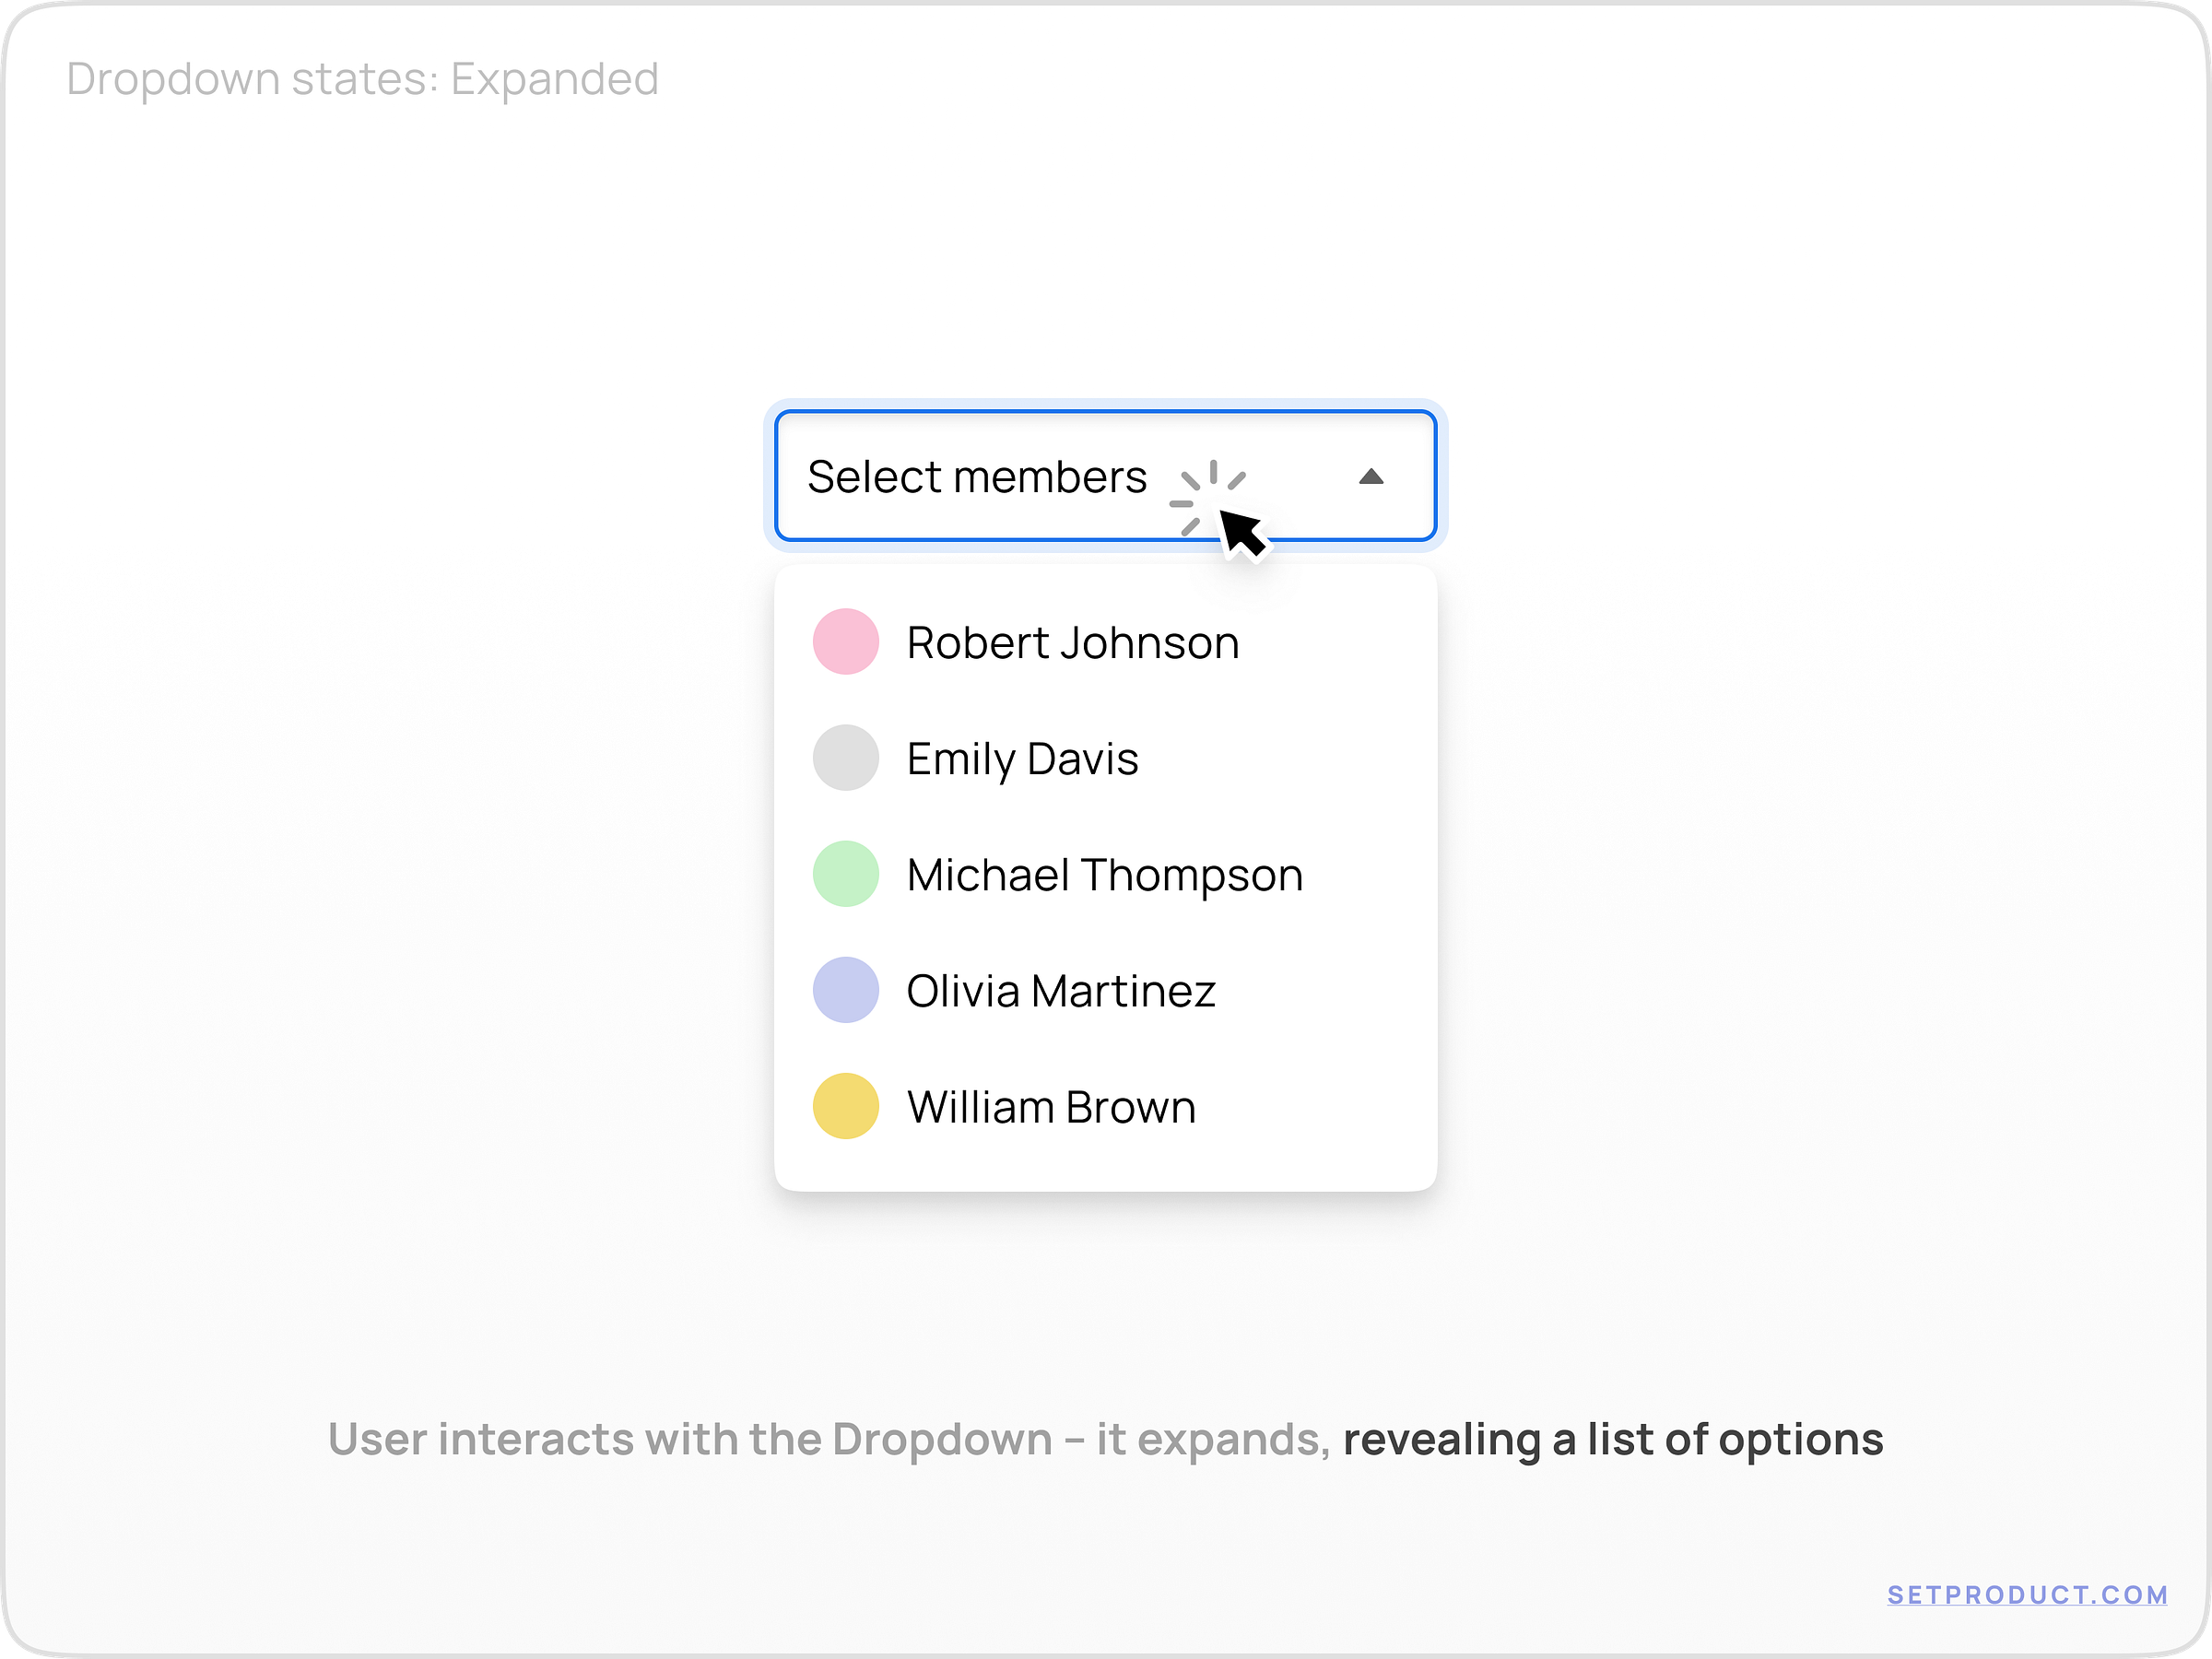The height and width of the screenshot is (1659, 2212).
Task: Click William Brown's yellow avatar circle
Action: pyautogui.click(x=845, y=1105)
